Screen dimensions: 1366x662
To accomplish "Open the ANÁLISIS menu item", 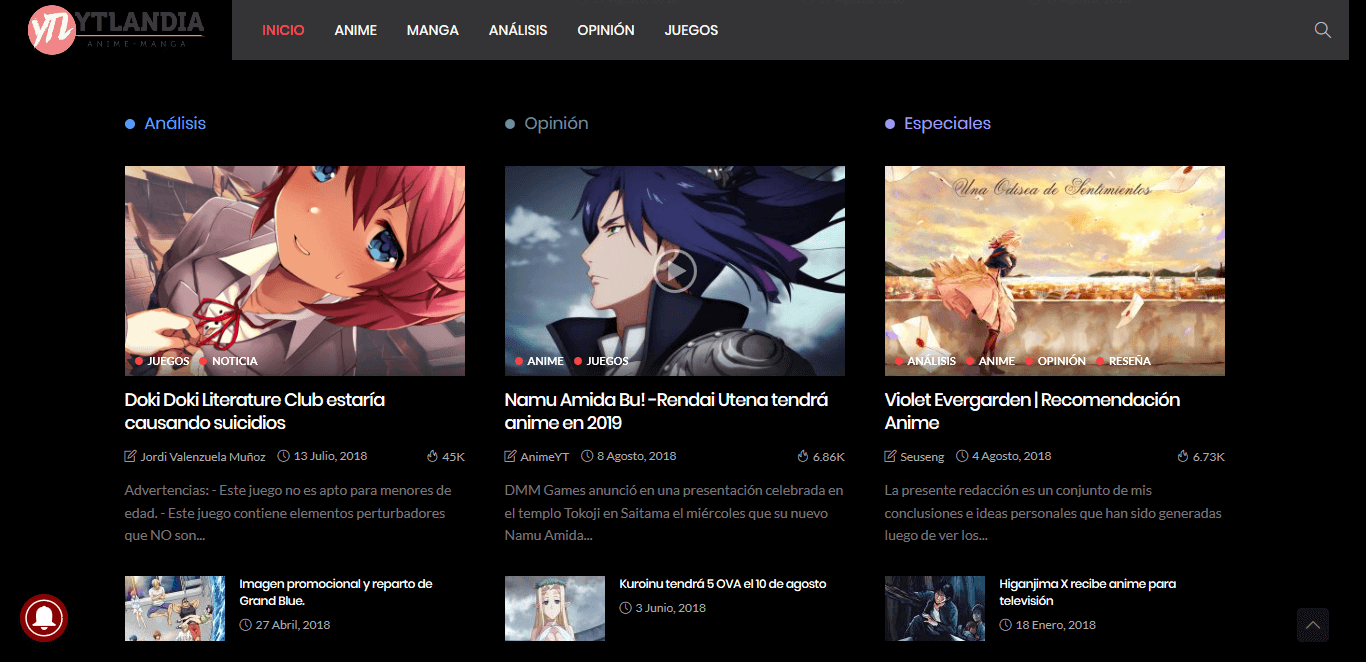I will point(518,30).
